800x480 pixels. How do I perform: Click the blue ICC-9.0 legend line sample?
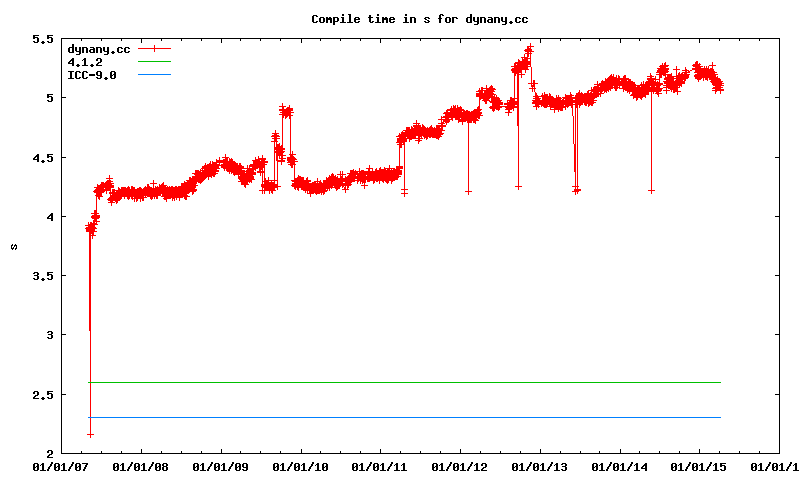point(155,75)
